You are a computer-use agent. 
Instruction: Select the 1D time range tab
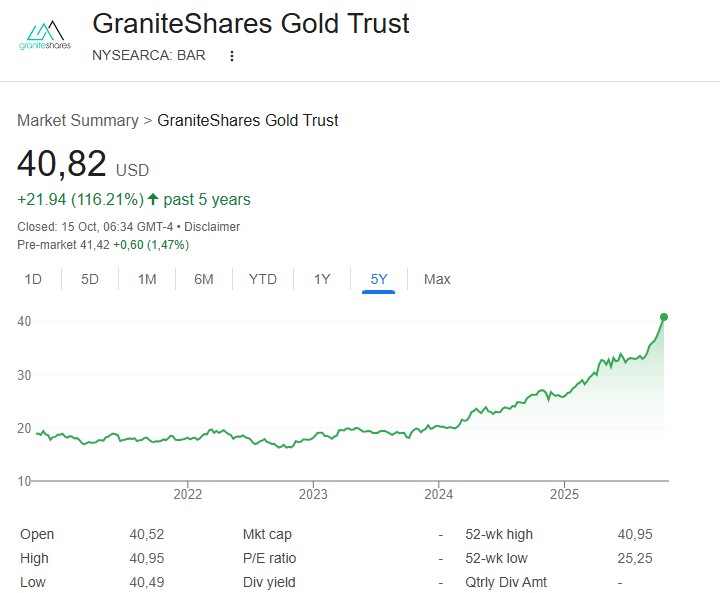tap(33, 279)
